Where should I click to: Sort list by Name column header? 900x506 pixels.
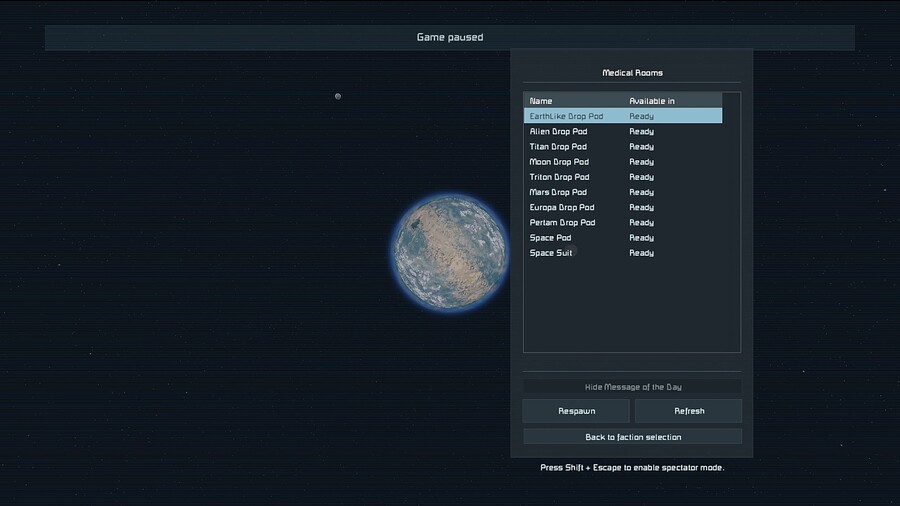point(541,101)
